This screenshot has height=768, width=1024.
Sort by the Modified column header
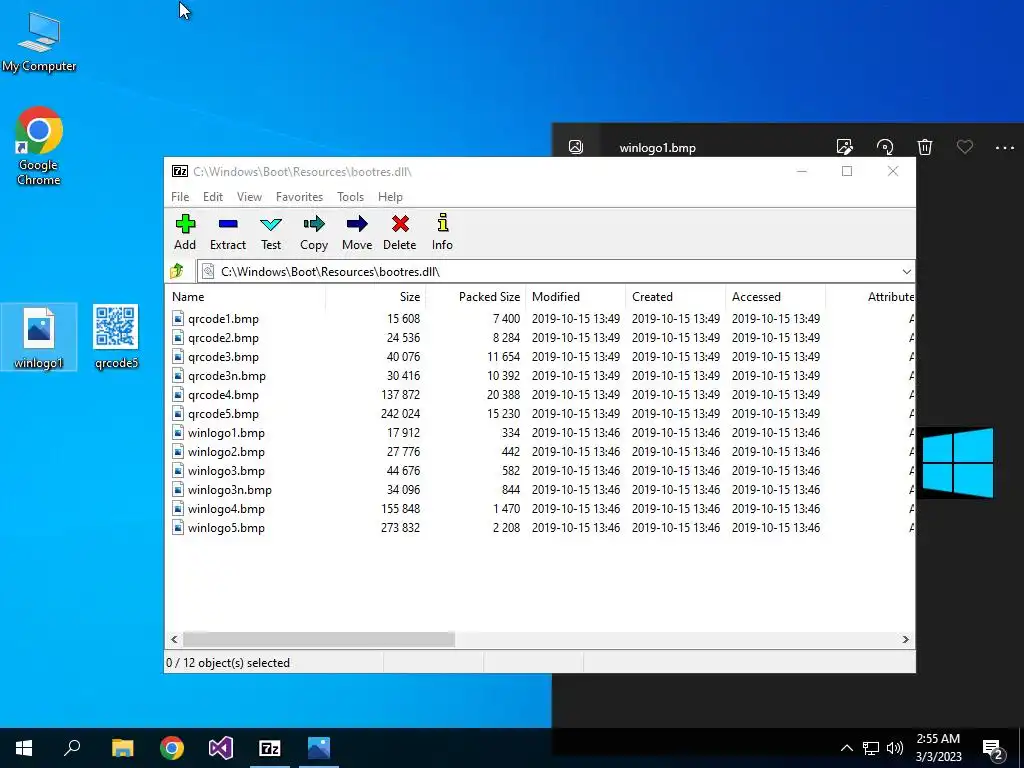click(575, 296)
